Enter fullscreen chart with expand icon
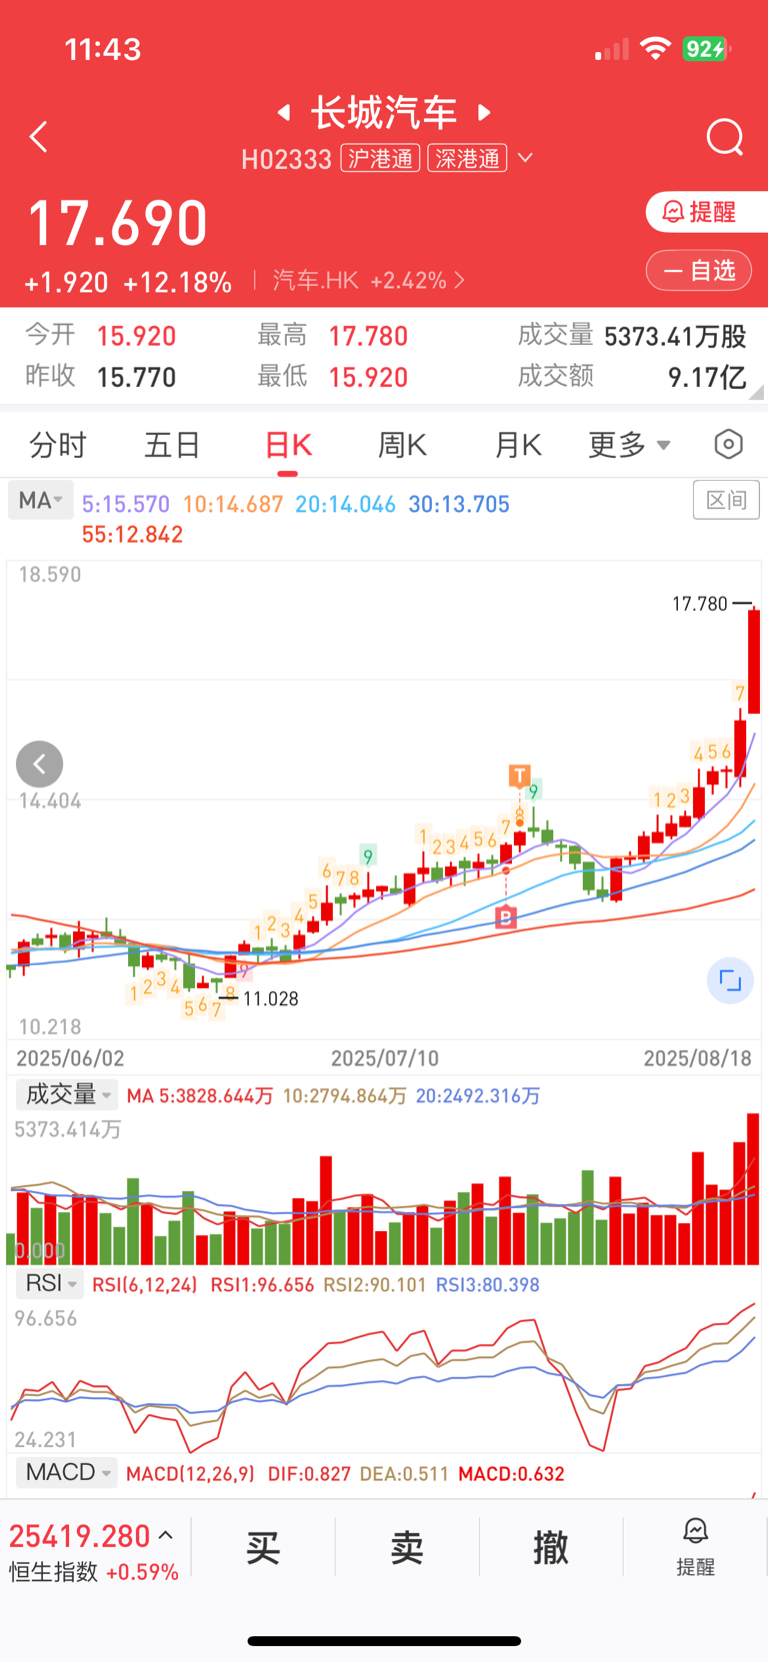Screen dimensions: 768x1663 click(x=731, y=981)
